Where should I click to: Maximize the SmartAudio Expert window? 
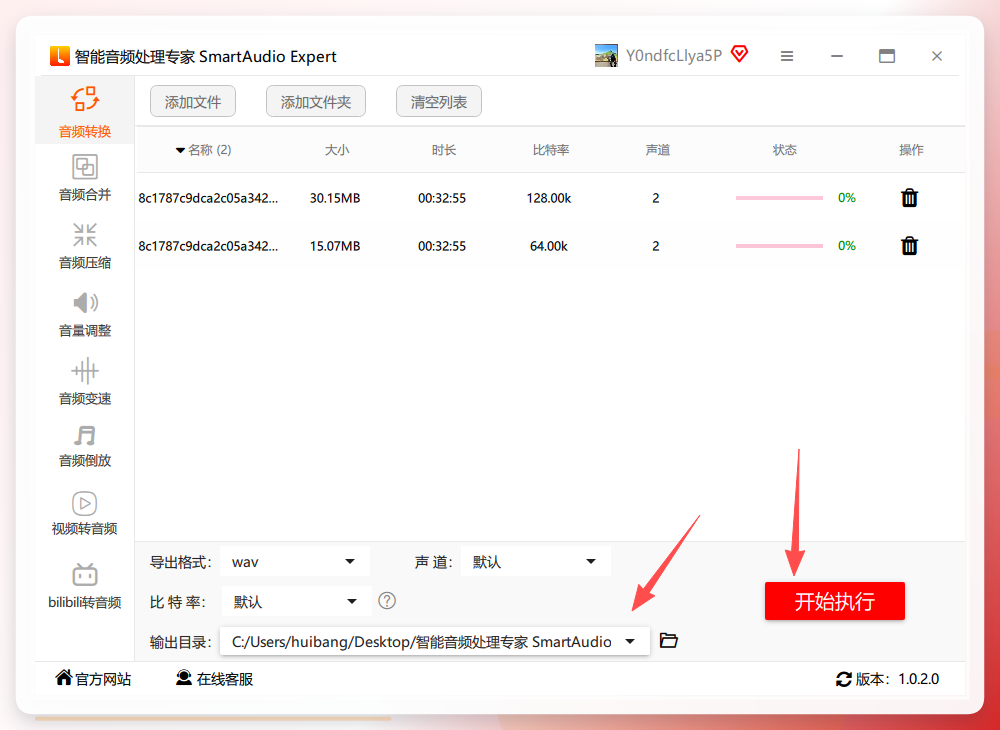[886, 56]
